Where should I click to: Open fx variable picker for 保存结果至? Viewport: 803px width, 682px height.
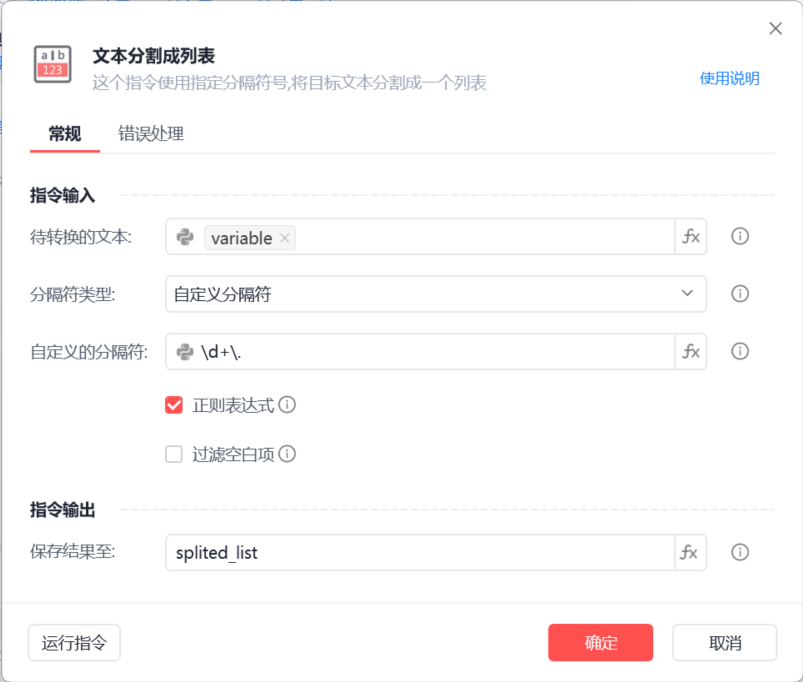pyautogui.click(x=691, y=552)
